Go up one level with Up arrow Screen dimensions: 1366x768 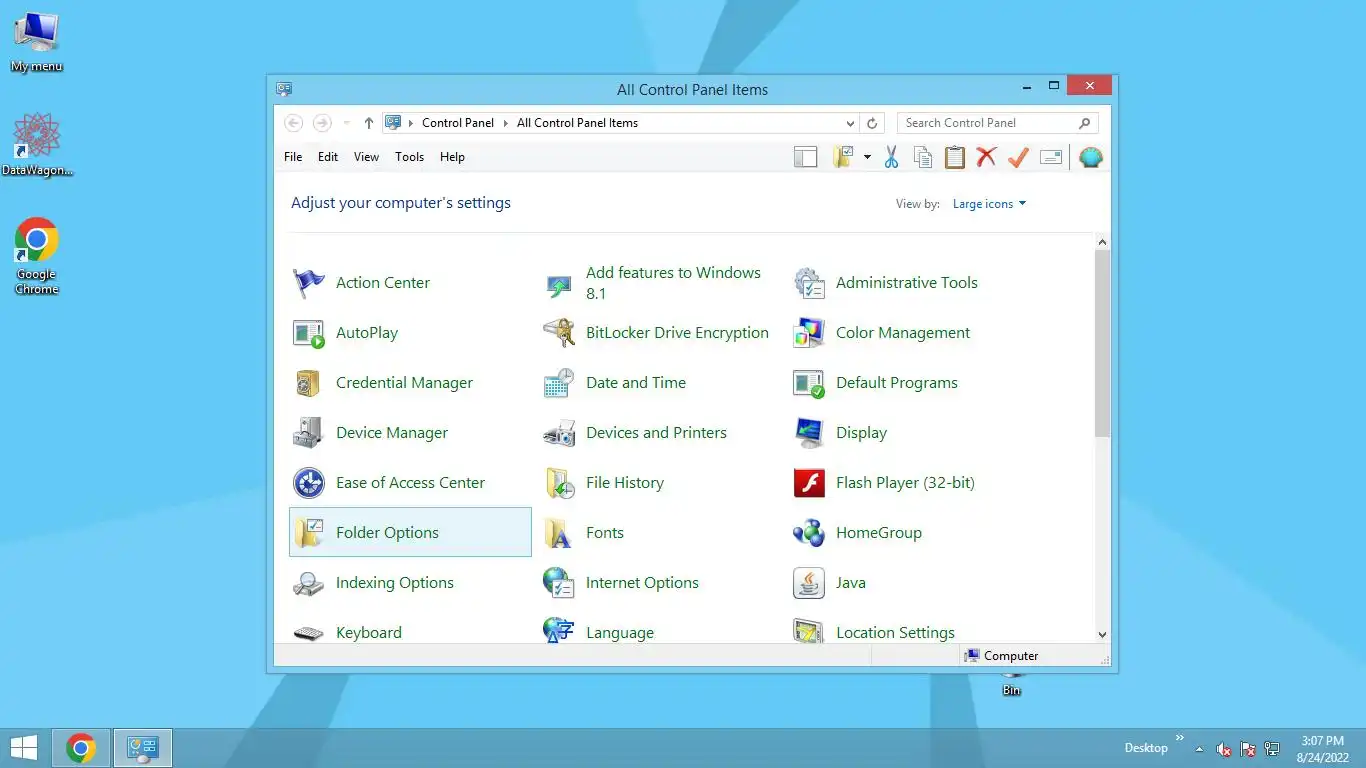point(369,123)
